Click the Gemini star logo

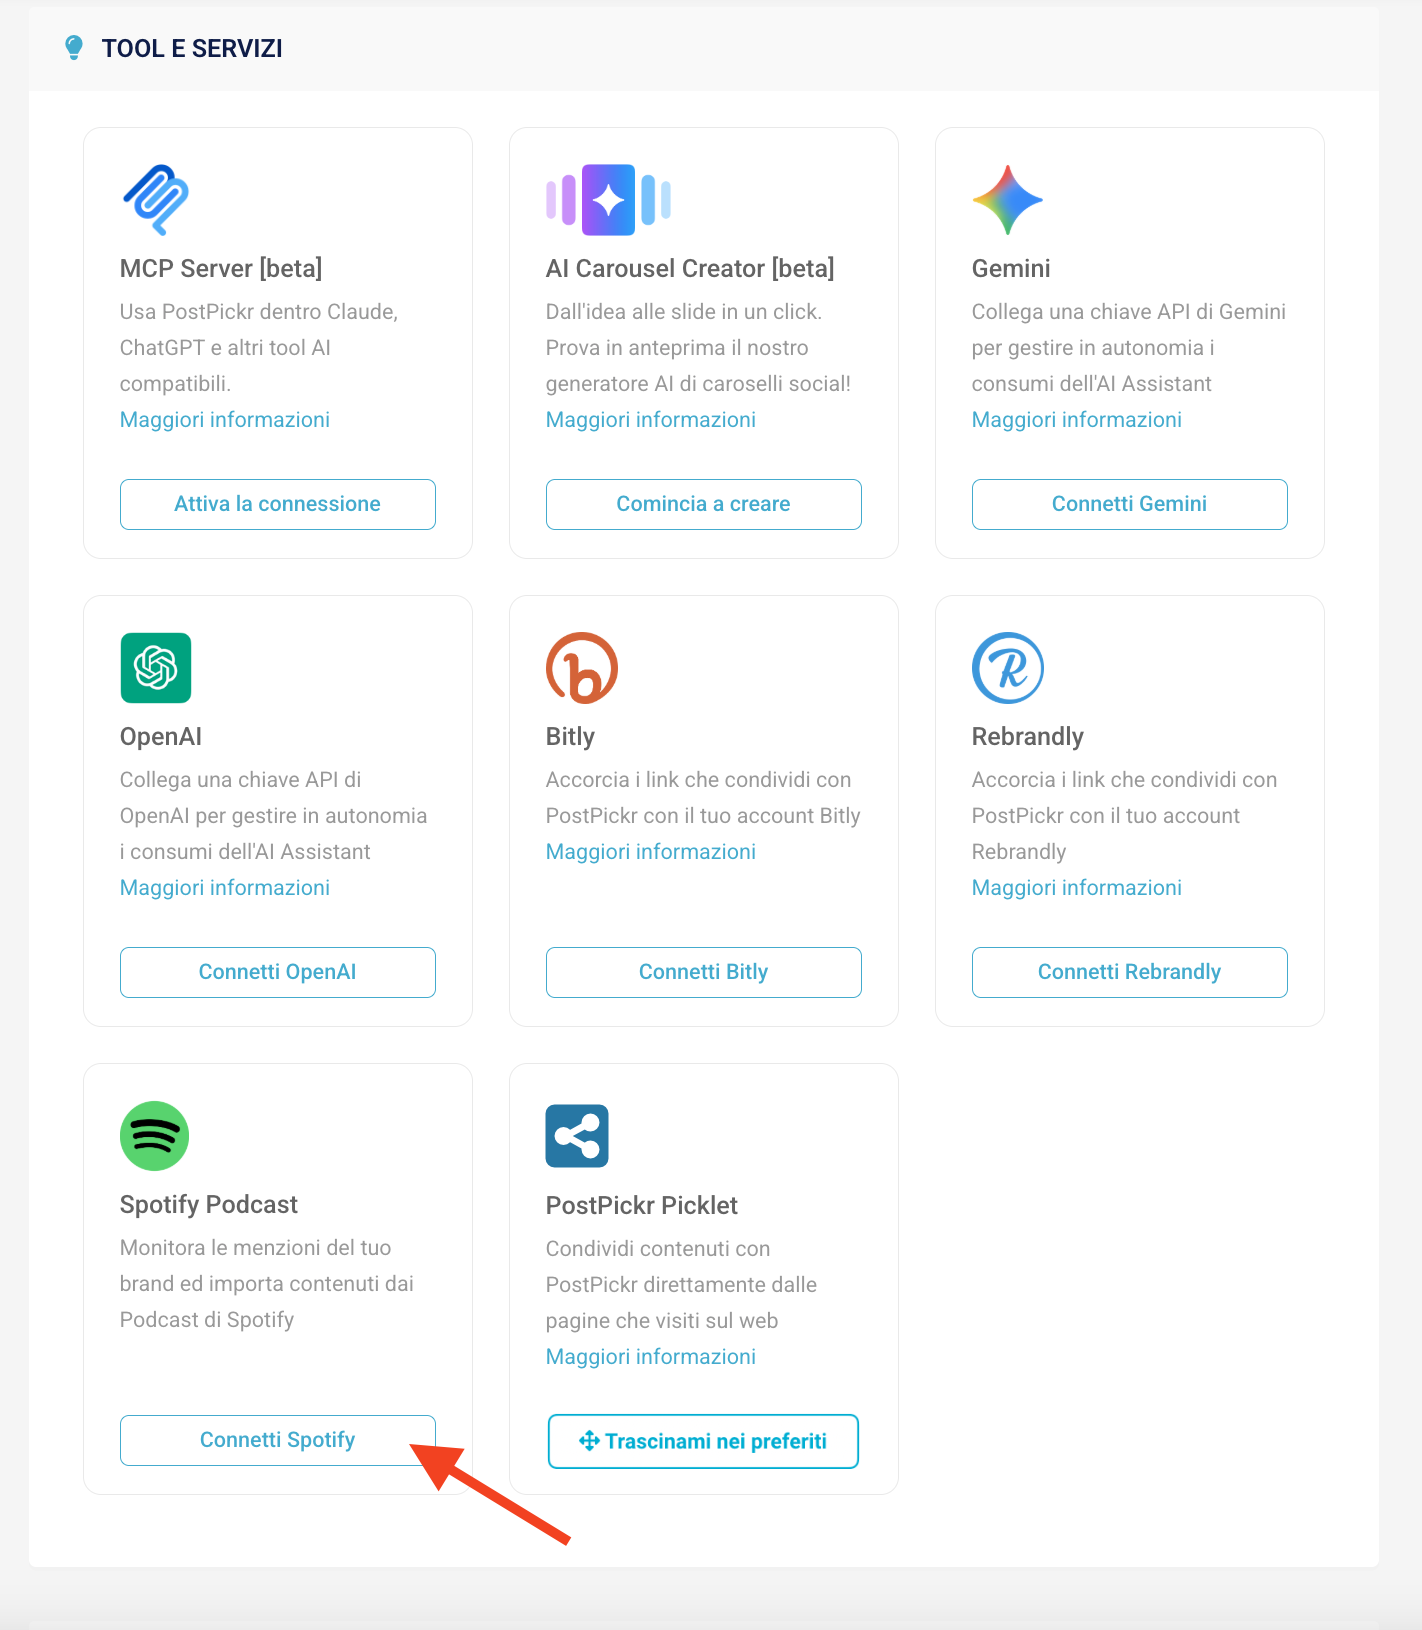(1008, 200)
